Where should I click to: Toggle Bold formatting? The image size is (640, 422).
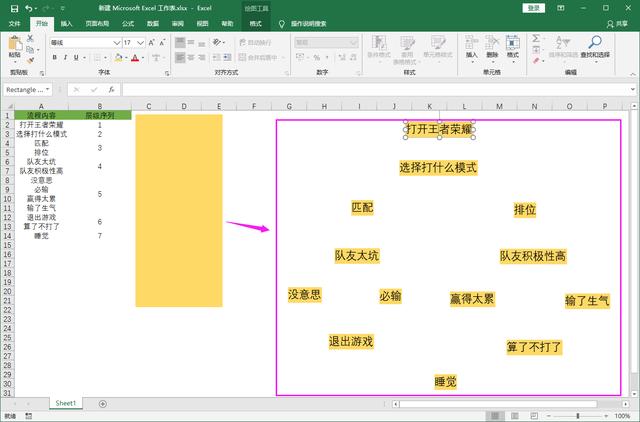(54, 58)
